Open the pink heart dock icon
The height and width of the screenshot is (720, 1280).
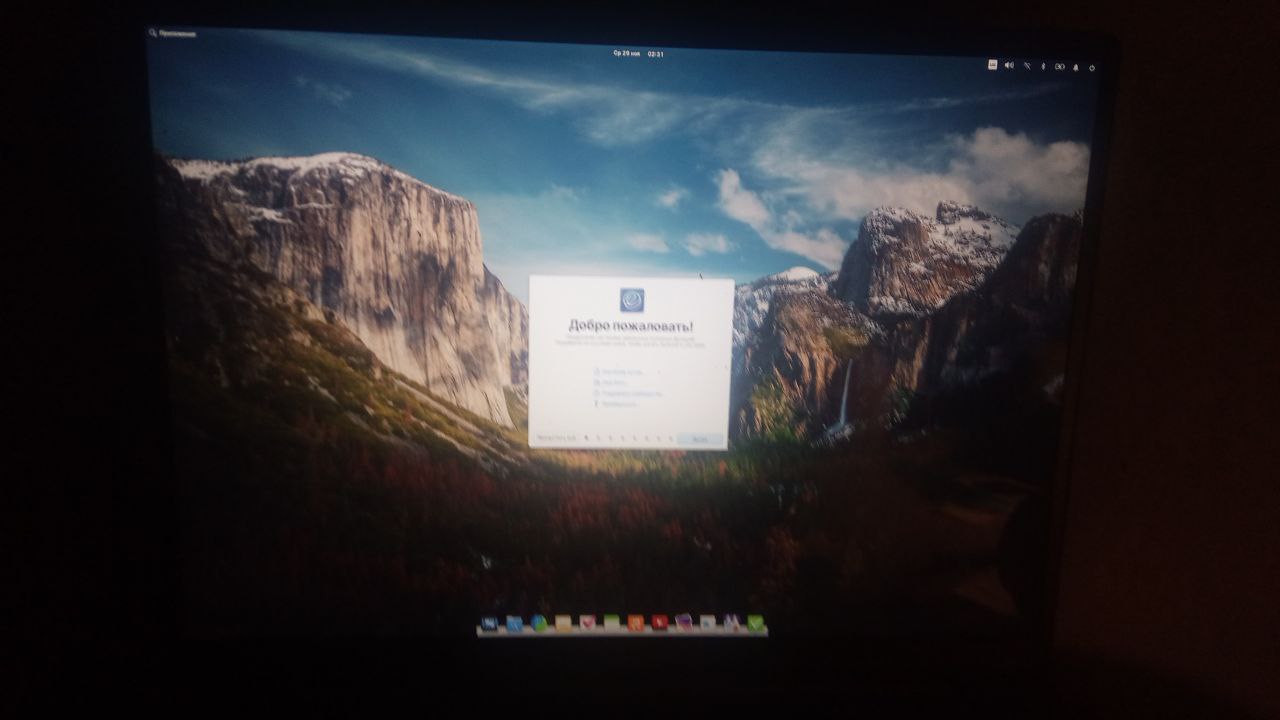pyautogui.click(x=587, y=623)
